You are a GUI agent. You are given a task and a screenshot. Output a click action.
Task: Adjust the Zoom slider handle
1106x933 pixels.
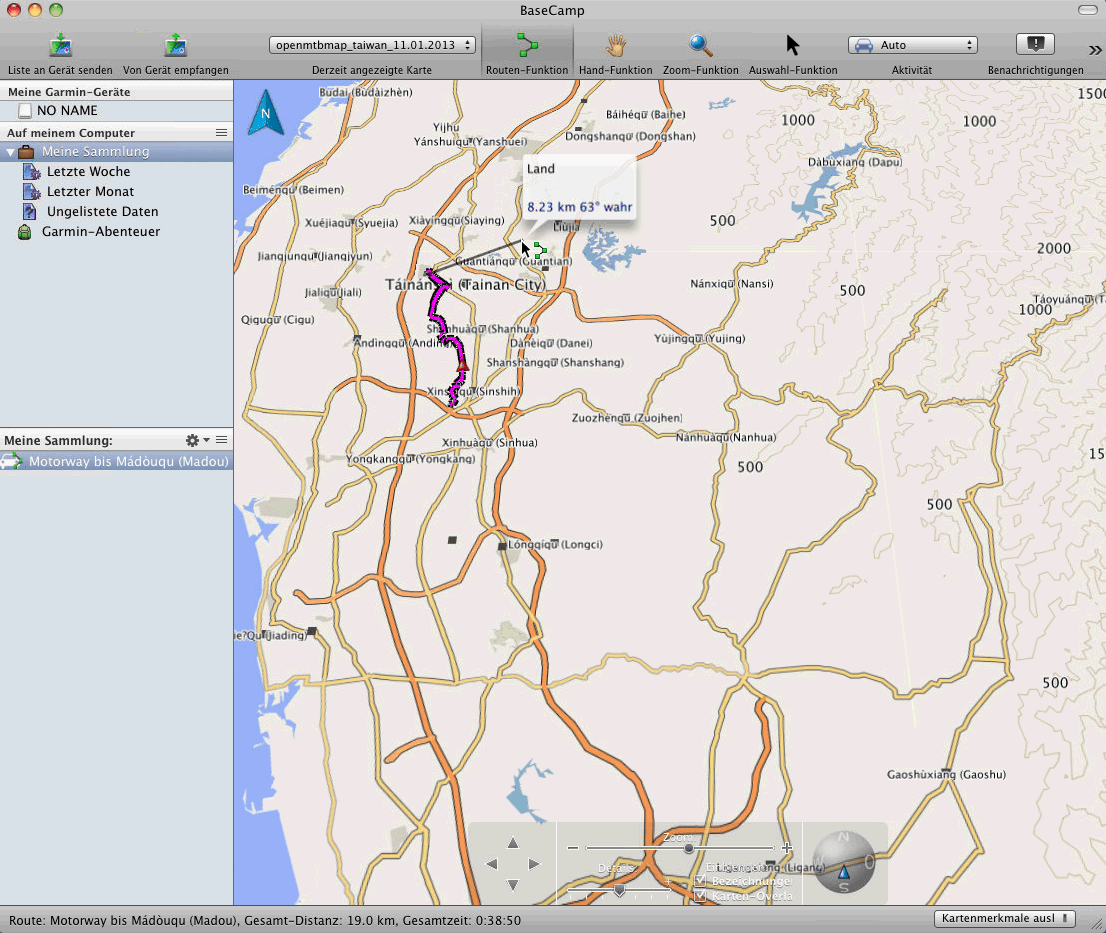point(688,848)
